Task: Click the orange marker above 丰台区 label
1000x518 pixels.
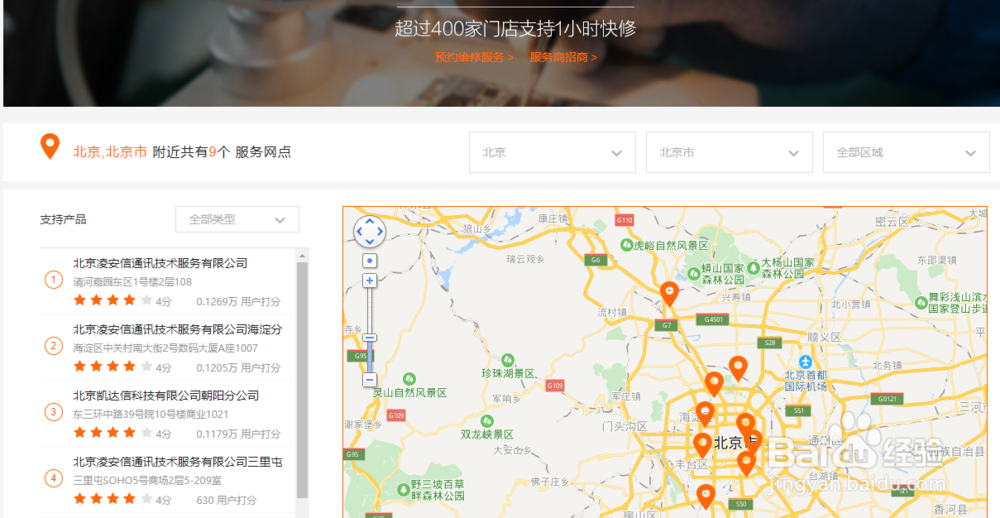Action: click(x=702, y=445)
